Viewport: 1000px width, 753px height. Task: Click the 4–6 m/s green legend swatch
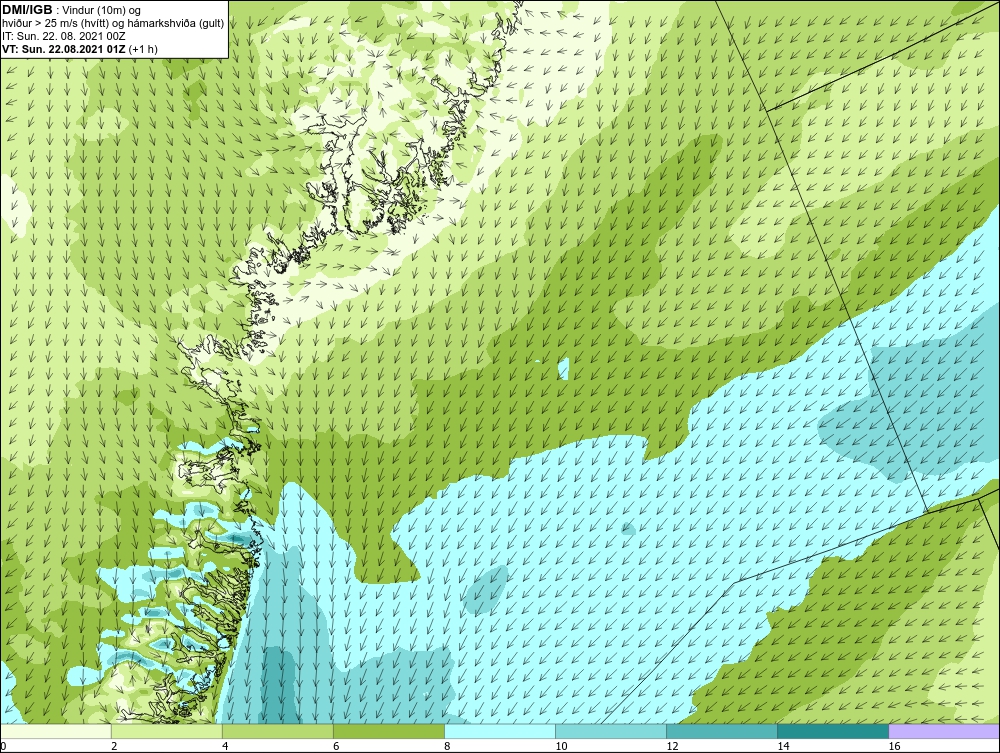coord(277,731)
